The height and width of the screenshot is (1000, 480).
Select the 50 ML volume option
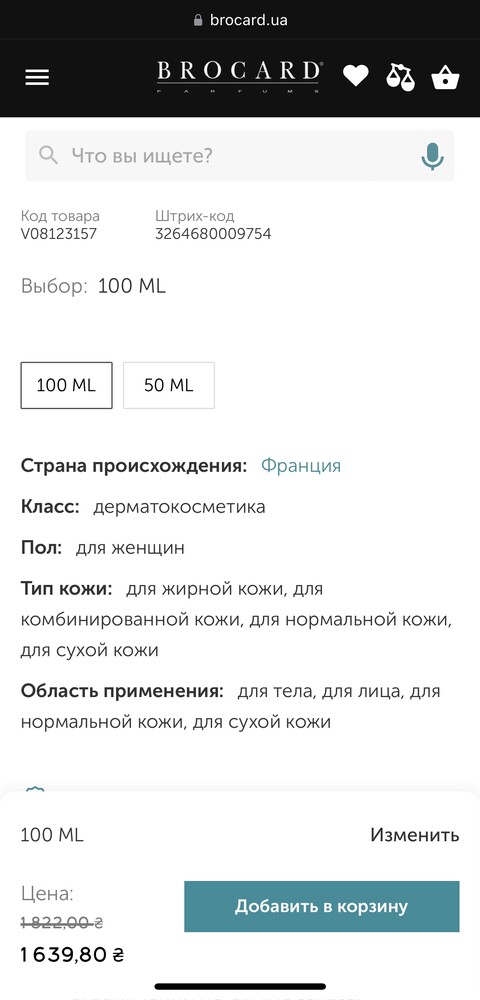[169, 385]
